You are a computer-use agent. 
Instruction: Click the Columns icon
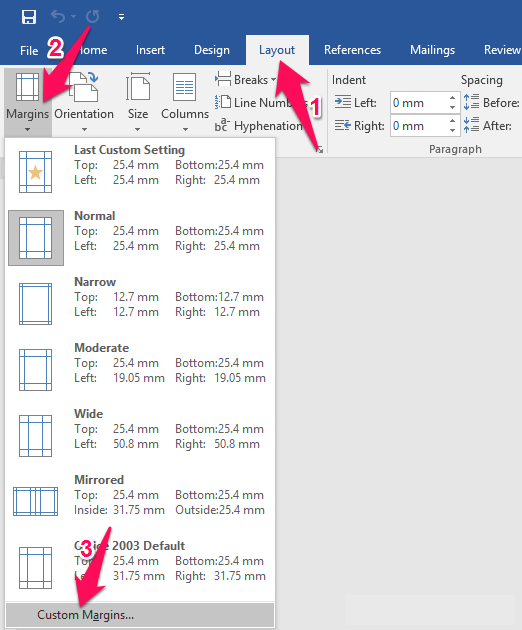(x=184, y=87)
